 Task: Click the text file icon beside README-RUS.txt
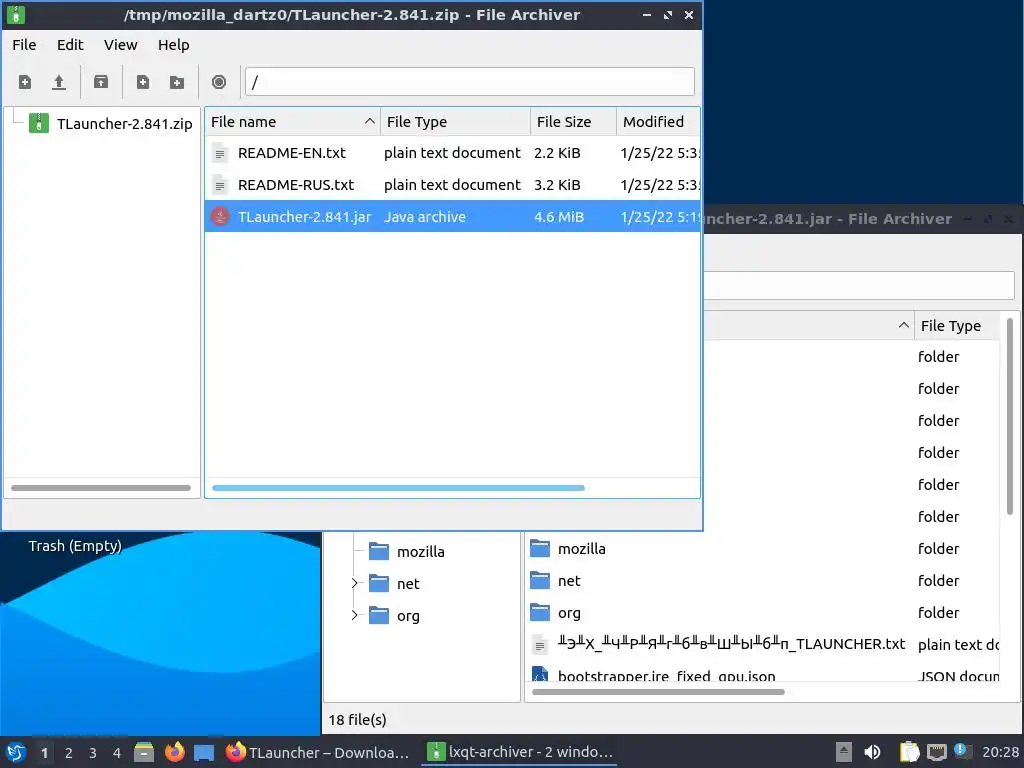coord(220,185)
